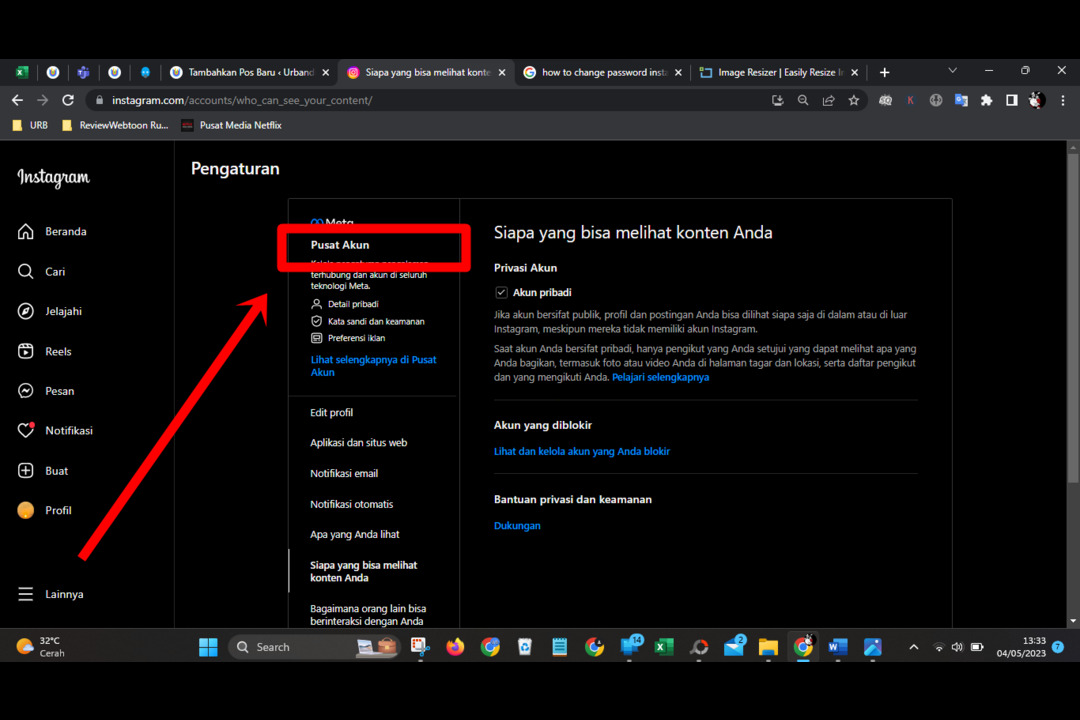Open a new browser tab
The width and height of the screenshot is (1080, 720).
884,72
